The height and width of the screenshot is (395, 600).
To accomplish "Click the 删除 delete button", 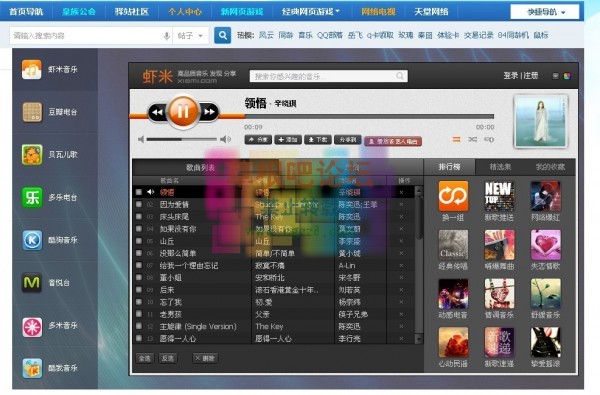I will [205, 358].
